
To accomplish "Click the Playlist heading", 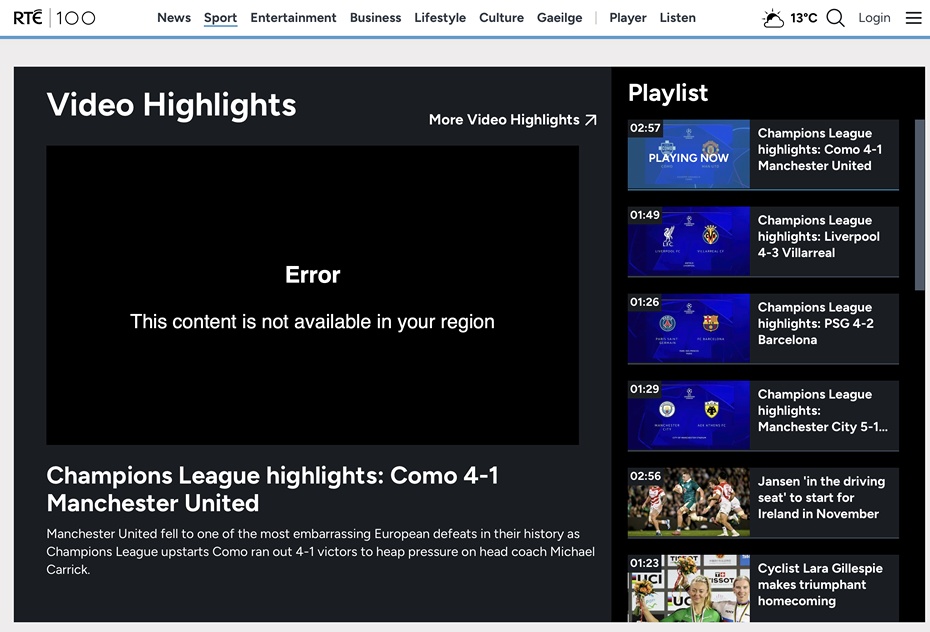I will click(668, 93).
